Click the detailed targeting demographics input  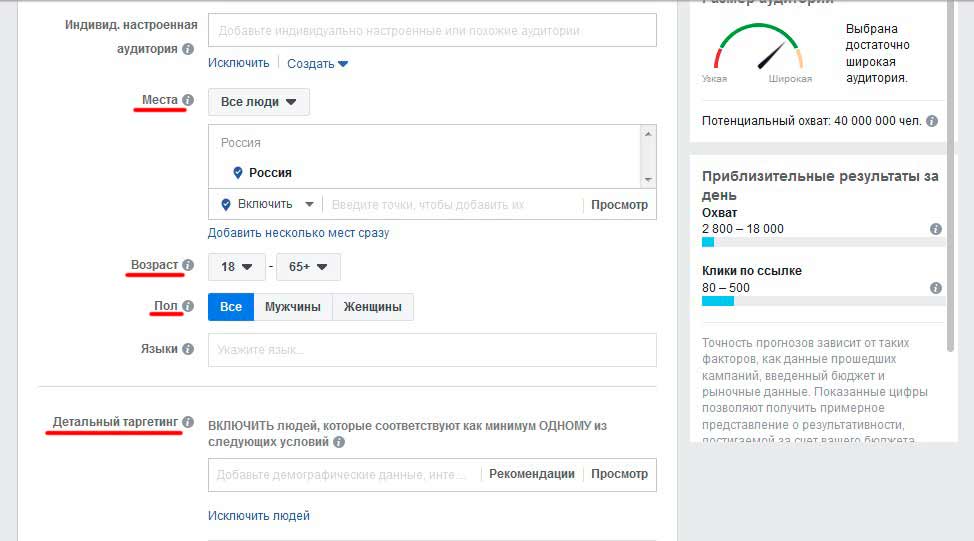345,475
